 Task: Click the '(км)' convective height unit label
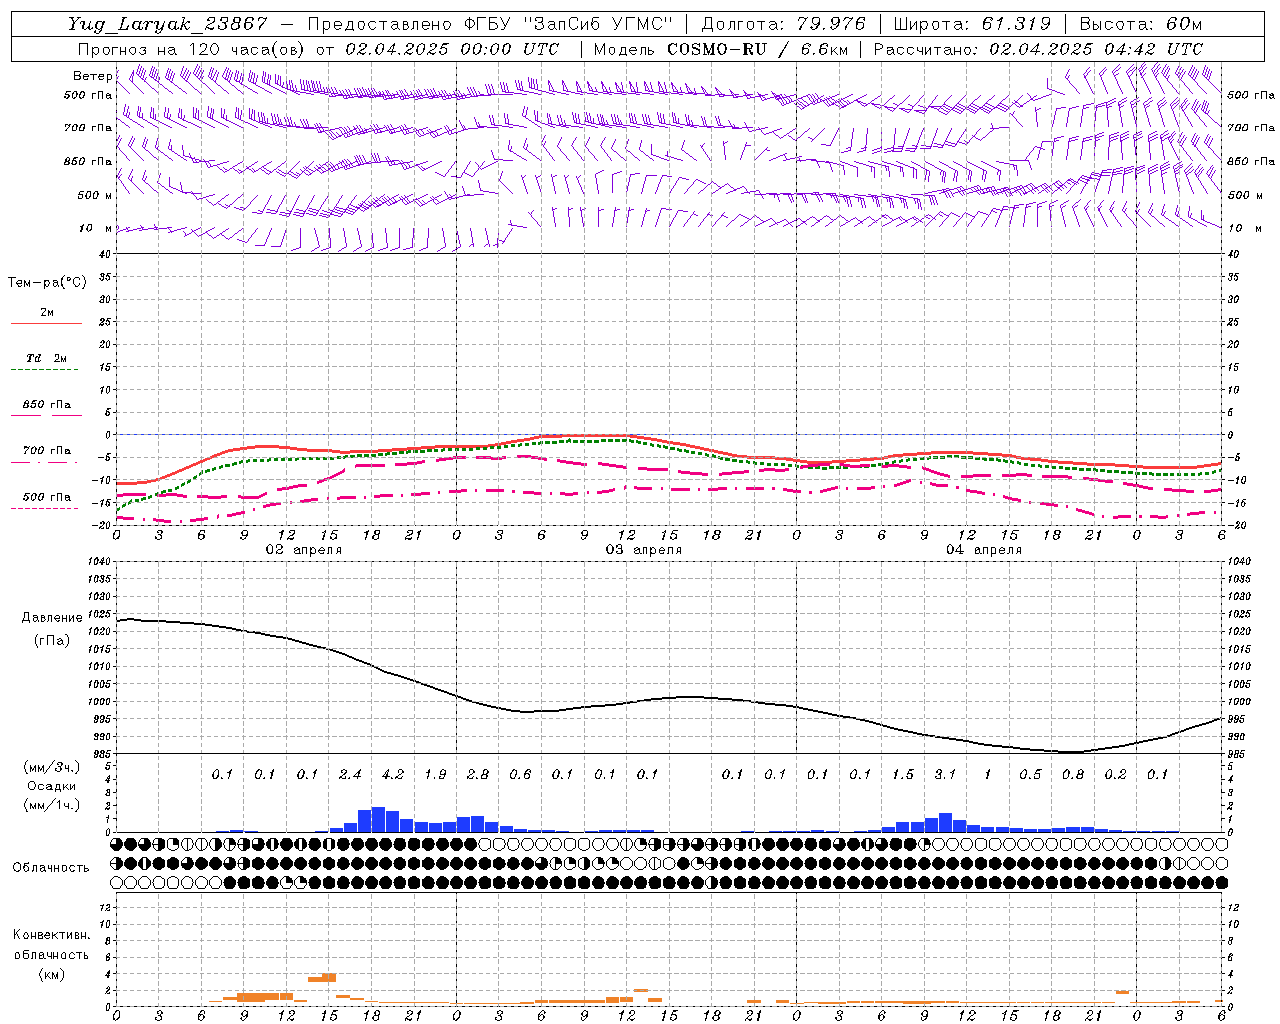point(51,974)
